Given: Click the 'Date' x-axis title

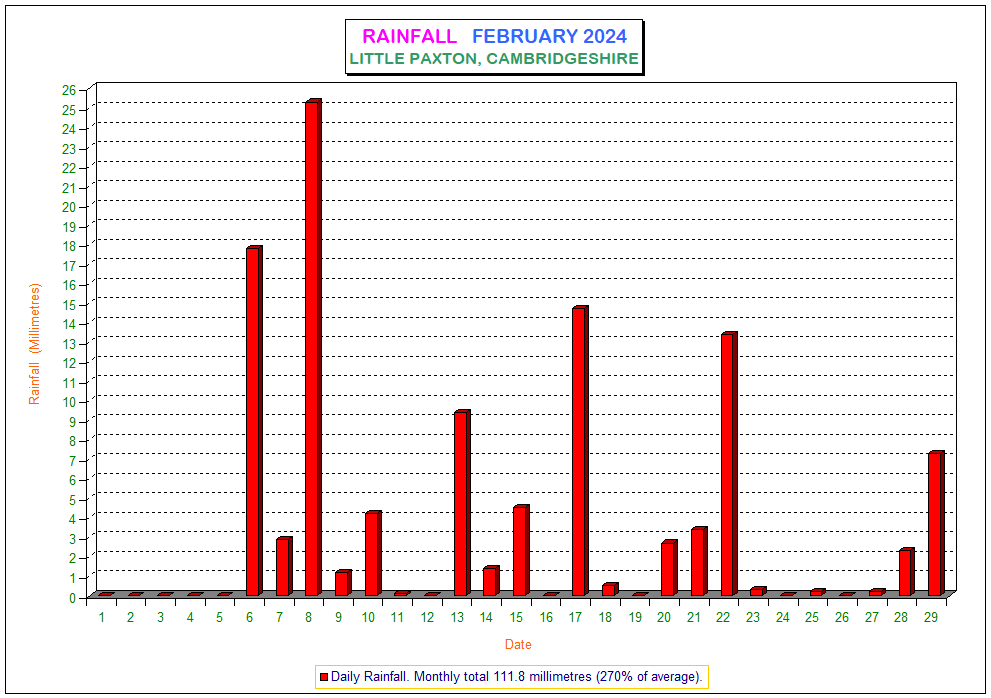Looking at the screenshot, I should (518, 644).
